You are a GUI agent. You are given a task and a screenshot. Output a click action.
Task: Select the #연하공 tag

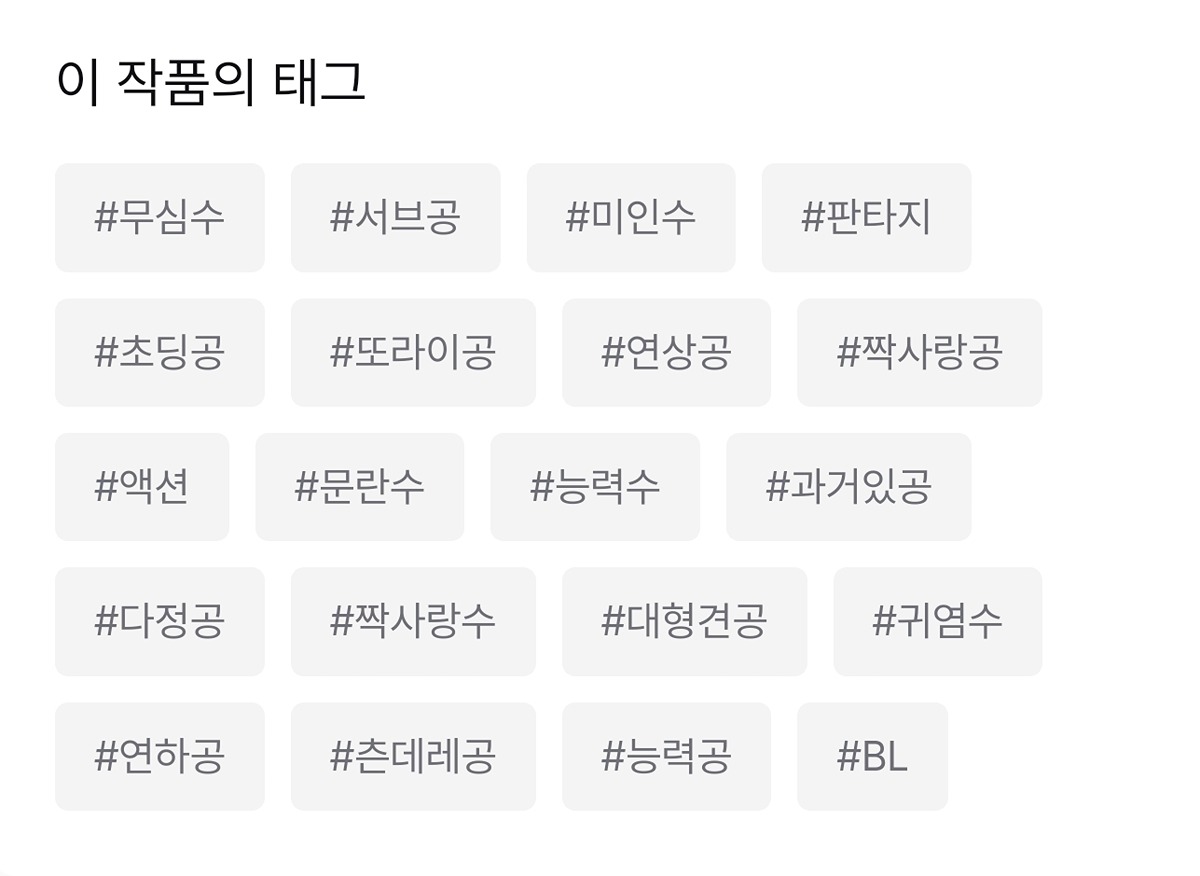[160, 756]
